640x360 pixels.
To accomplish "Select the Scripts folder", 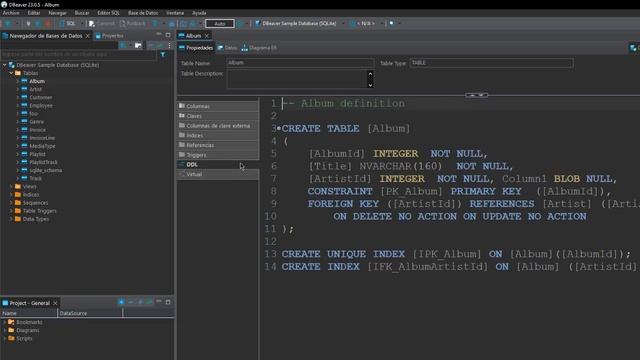I will click(24, 338).
